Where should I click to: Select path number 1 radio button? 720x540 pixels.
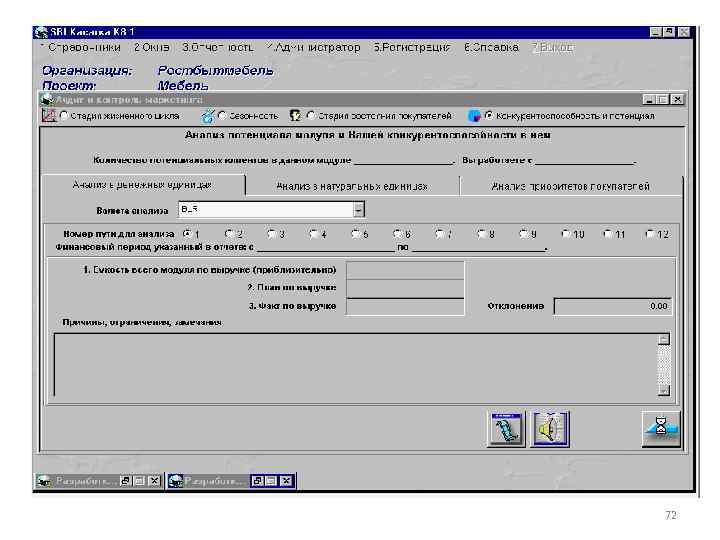187,234
